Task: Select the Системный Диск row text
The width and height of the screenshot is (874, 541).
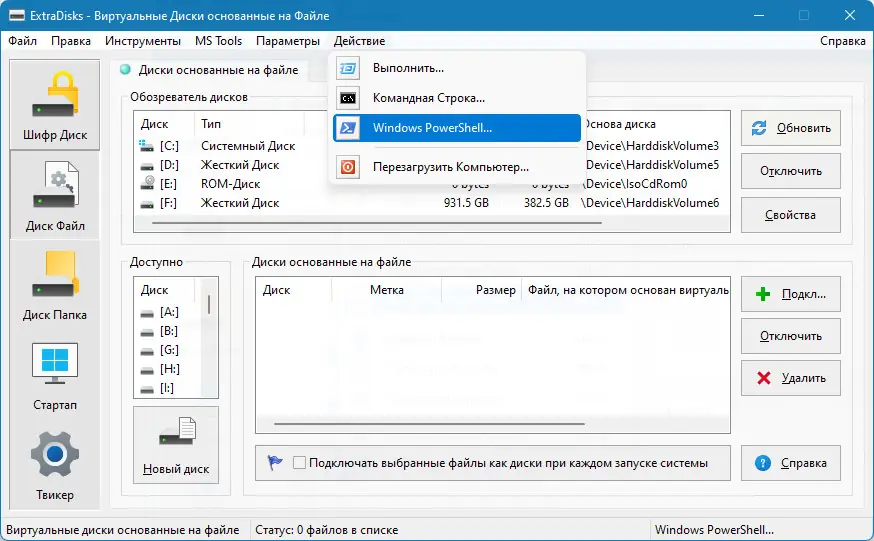Action: 248,146
